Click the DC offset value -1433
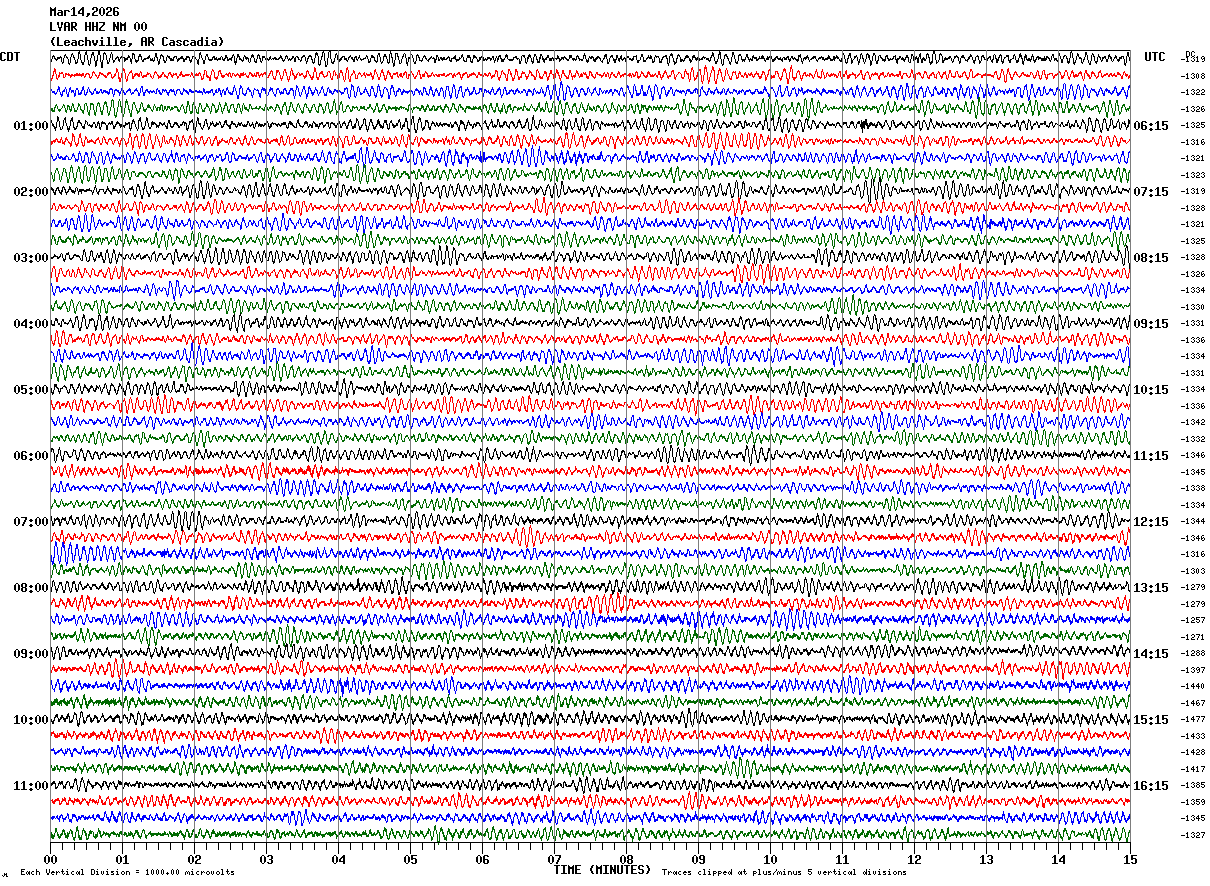The height and width of the screenshot is (886, 1210). click(1193, 736)
